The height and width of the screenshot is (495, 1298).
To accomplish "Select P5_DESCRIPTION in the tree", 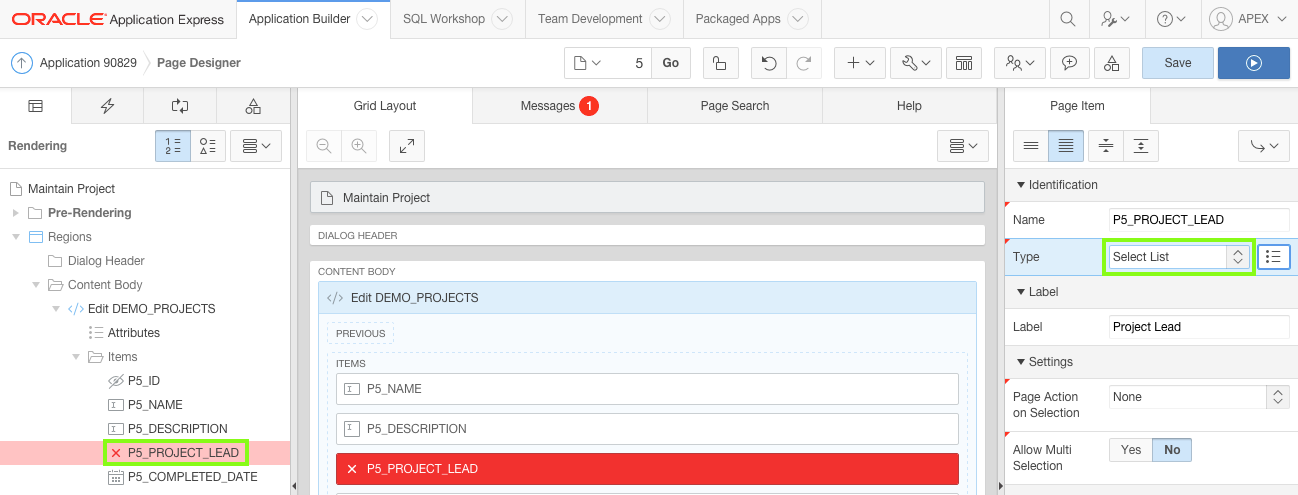I will point(178,429).
